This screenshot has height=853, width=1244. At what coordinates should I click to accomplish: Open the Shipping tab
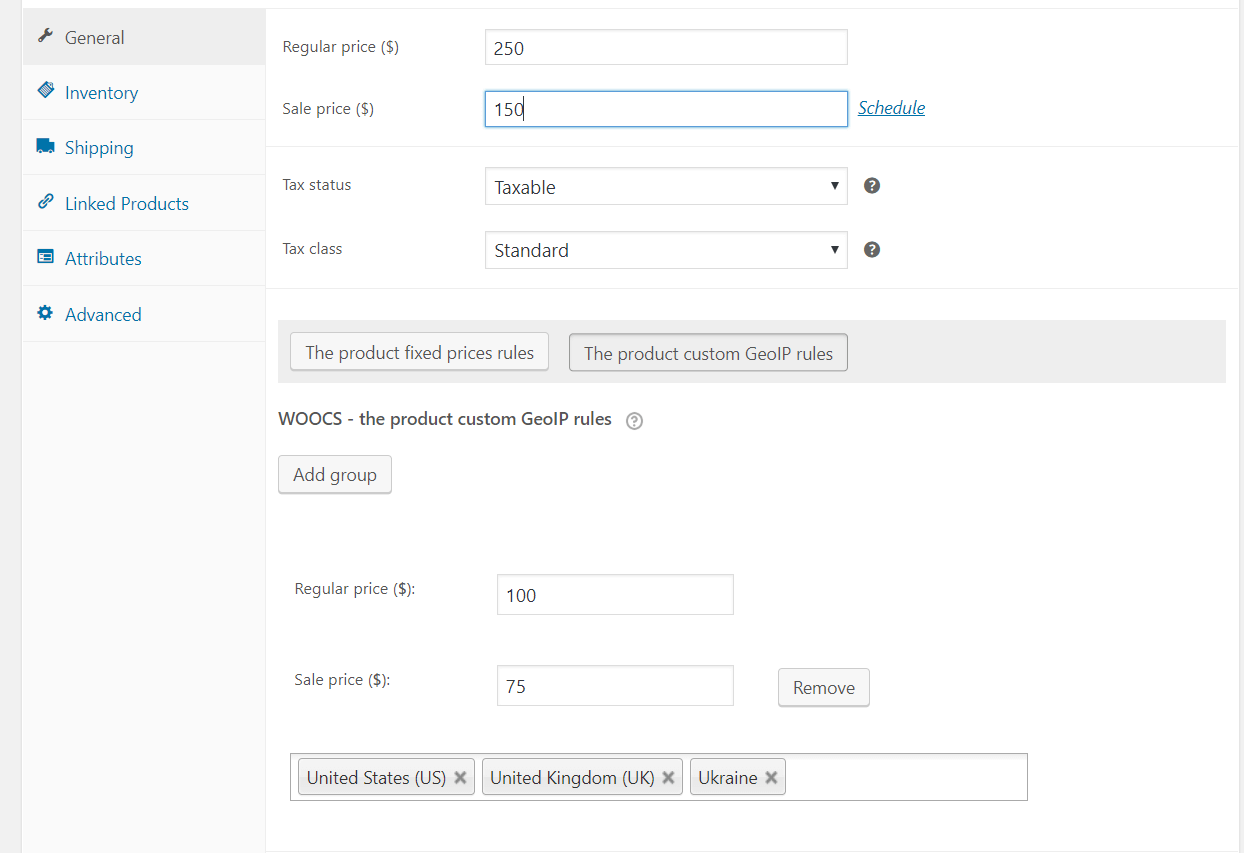[x=144, y=148]
